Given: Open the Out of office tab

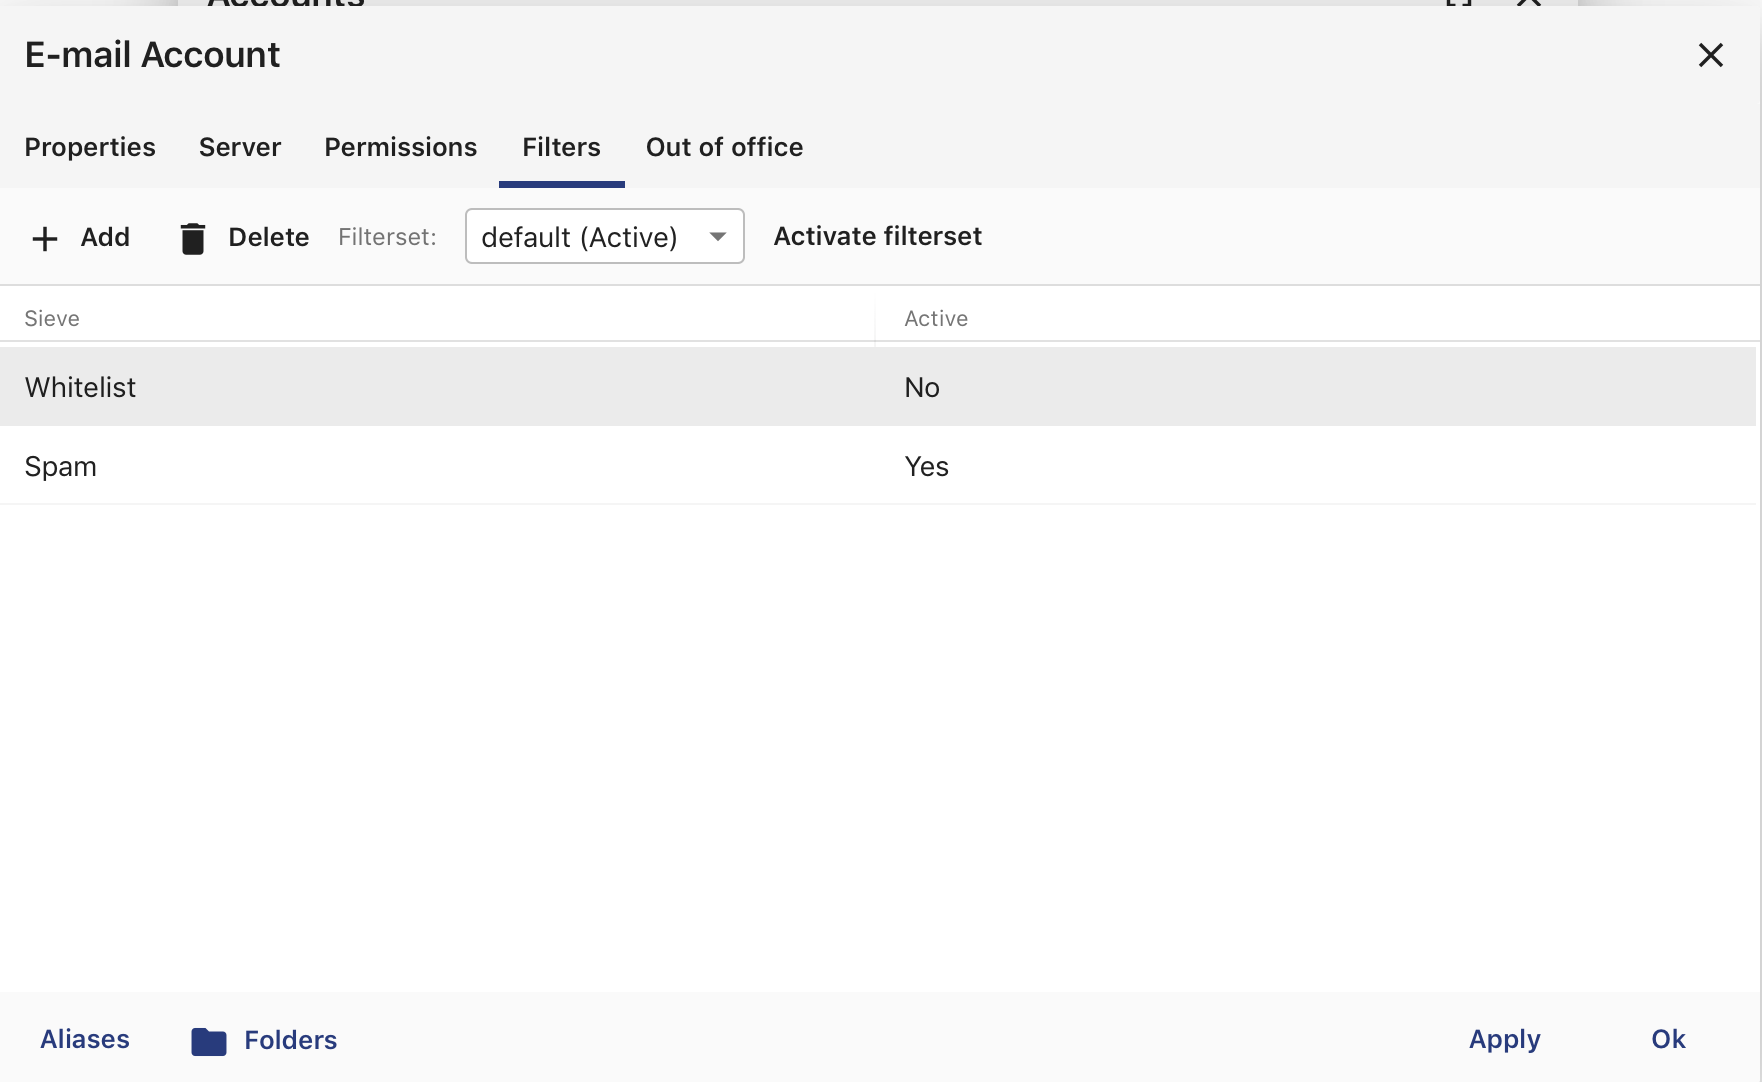Looking at the screenshot, I should coord(724,147).
